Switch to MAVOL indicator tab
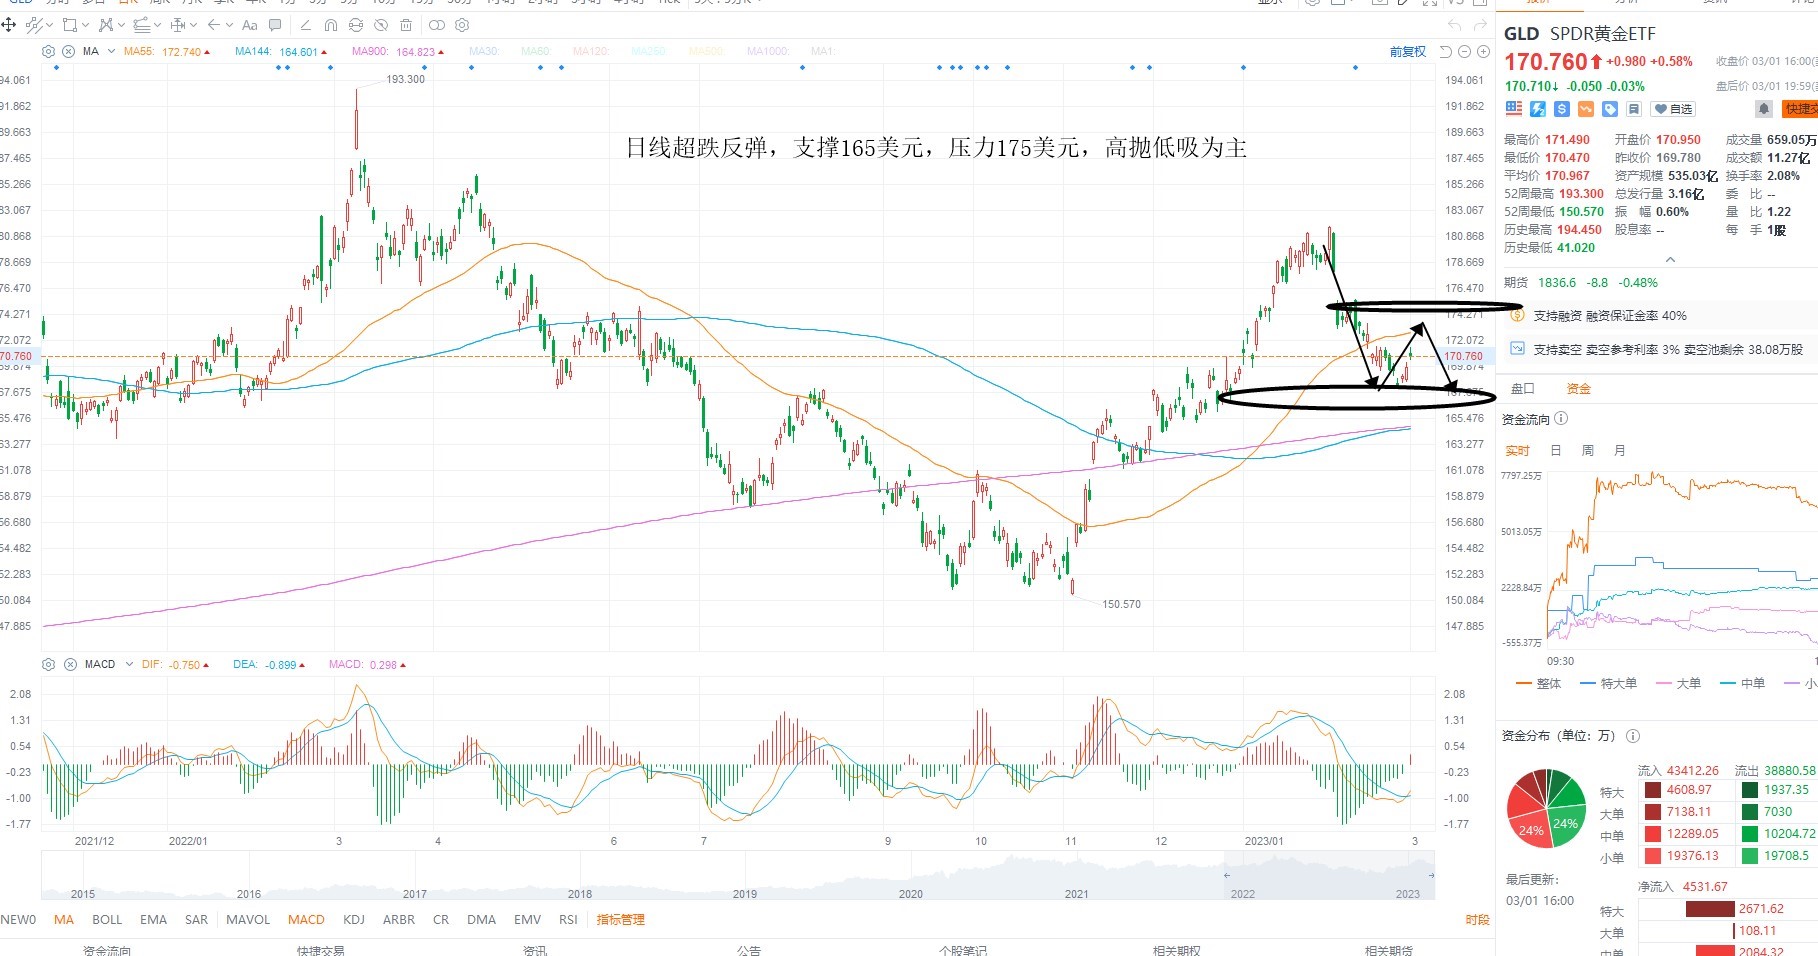The image size is (1818, 956). 248,919
